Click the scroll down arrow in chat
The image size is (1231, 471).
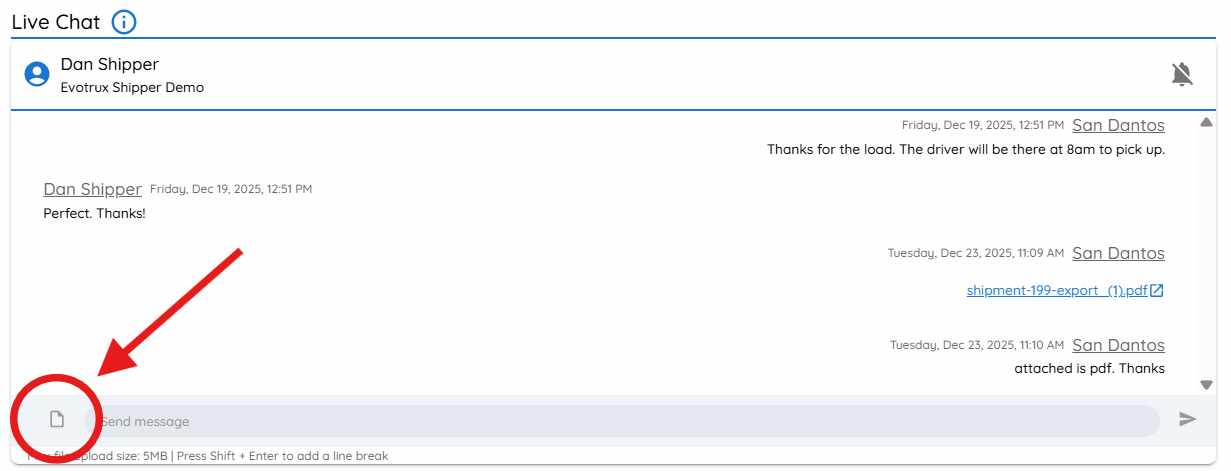click(1206, 385)
